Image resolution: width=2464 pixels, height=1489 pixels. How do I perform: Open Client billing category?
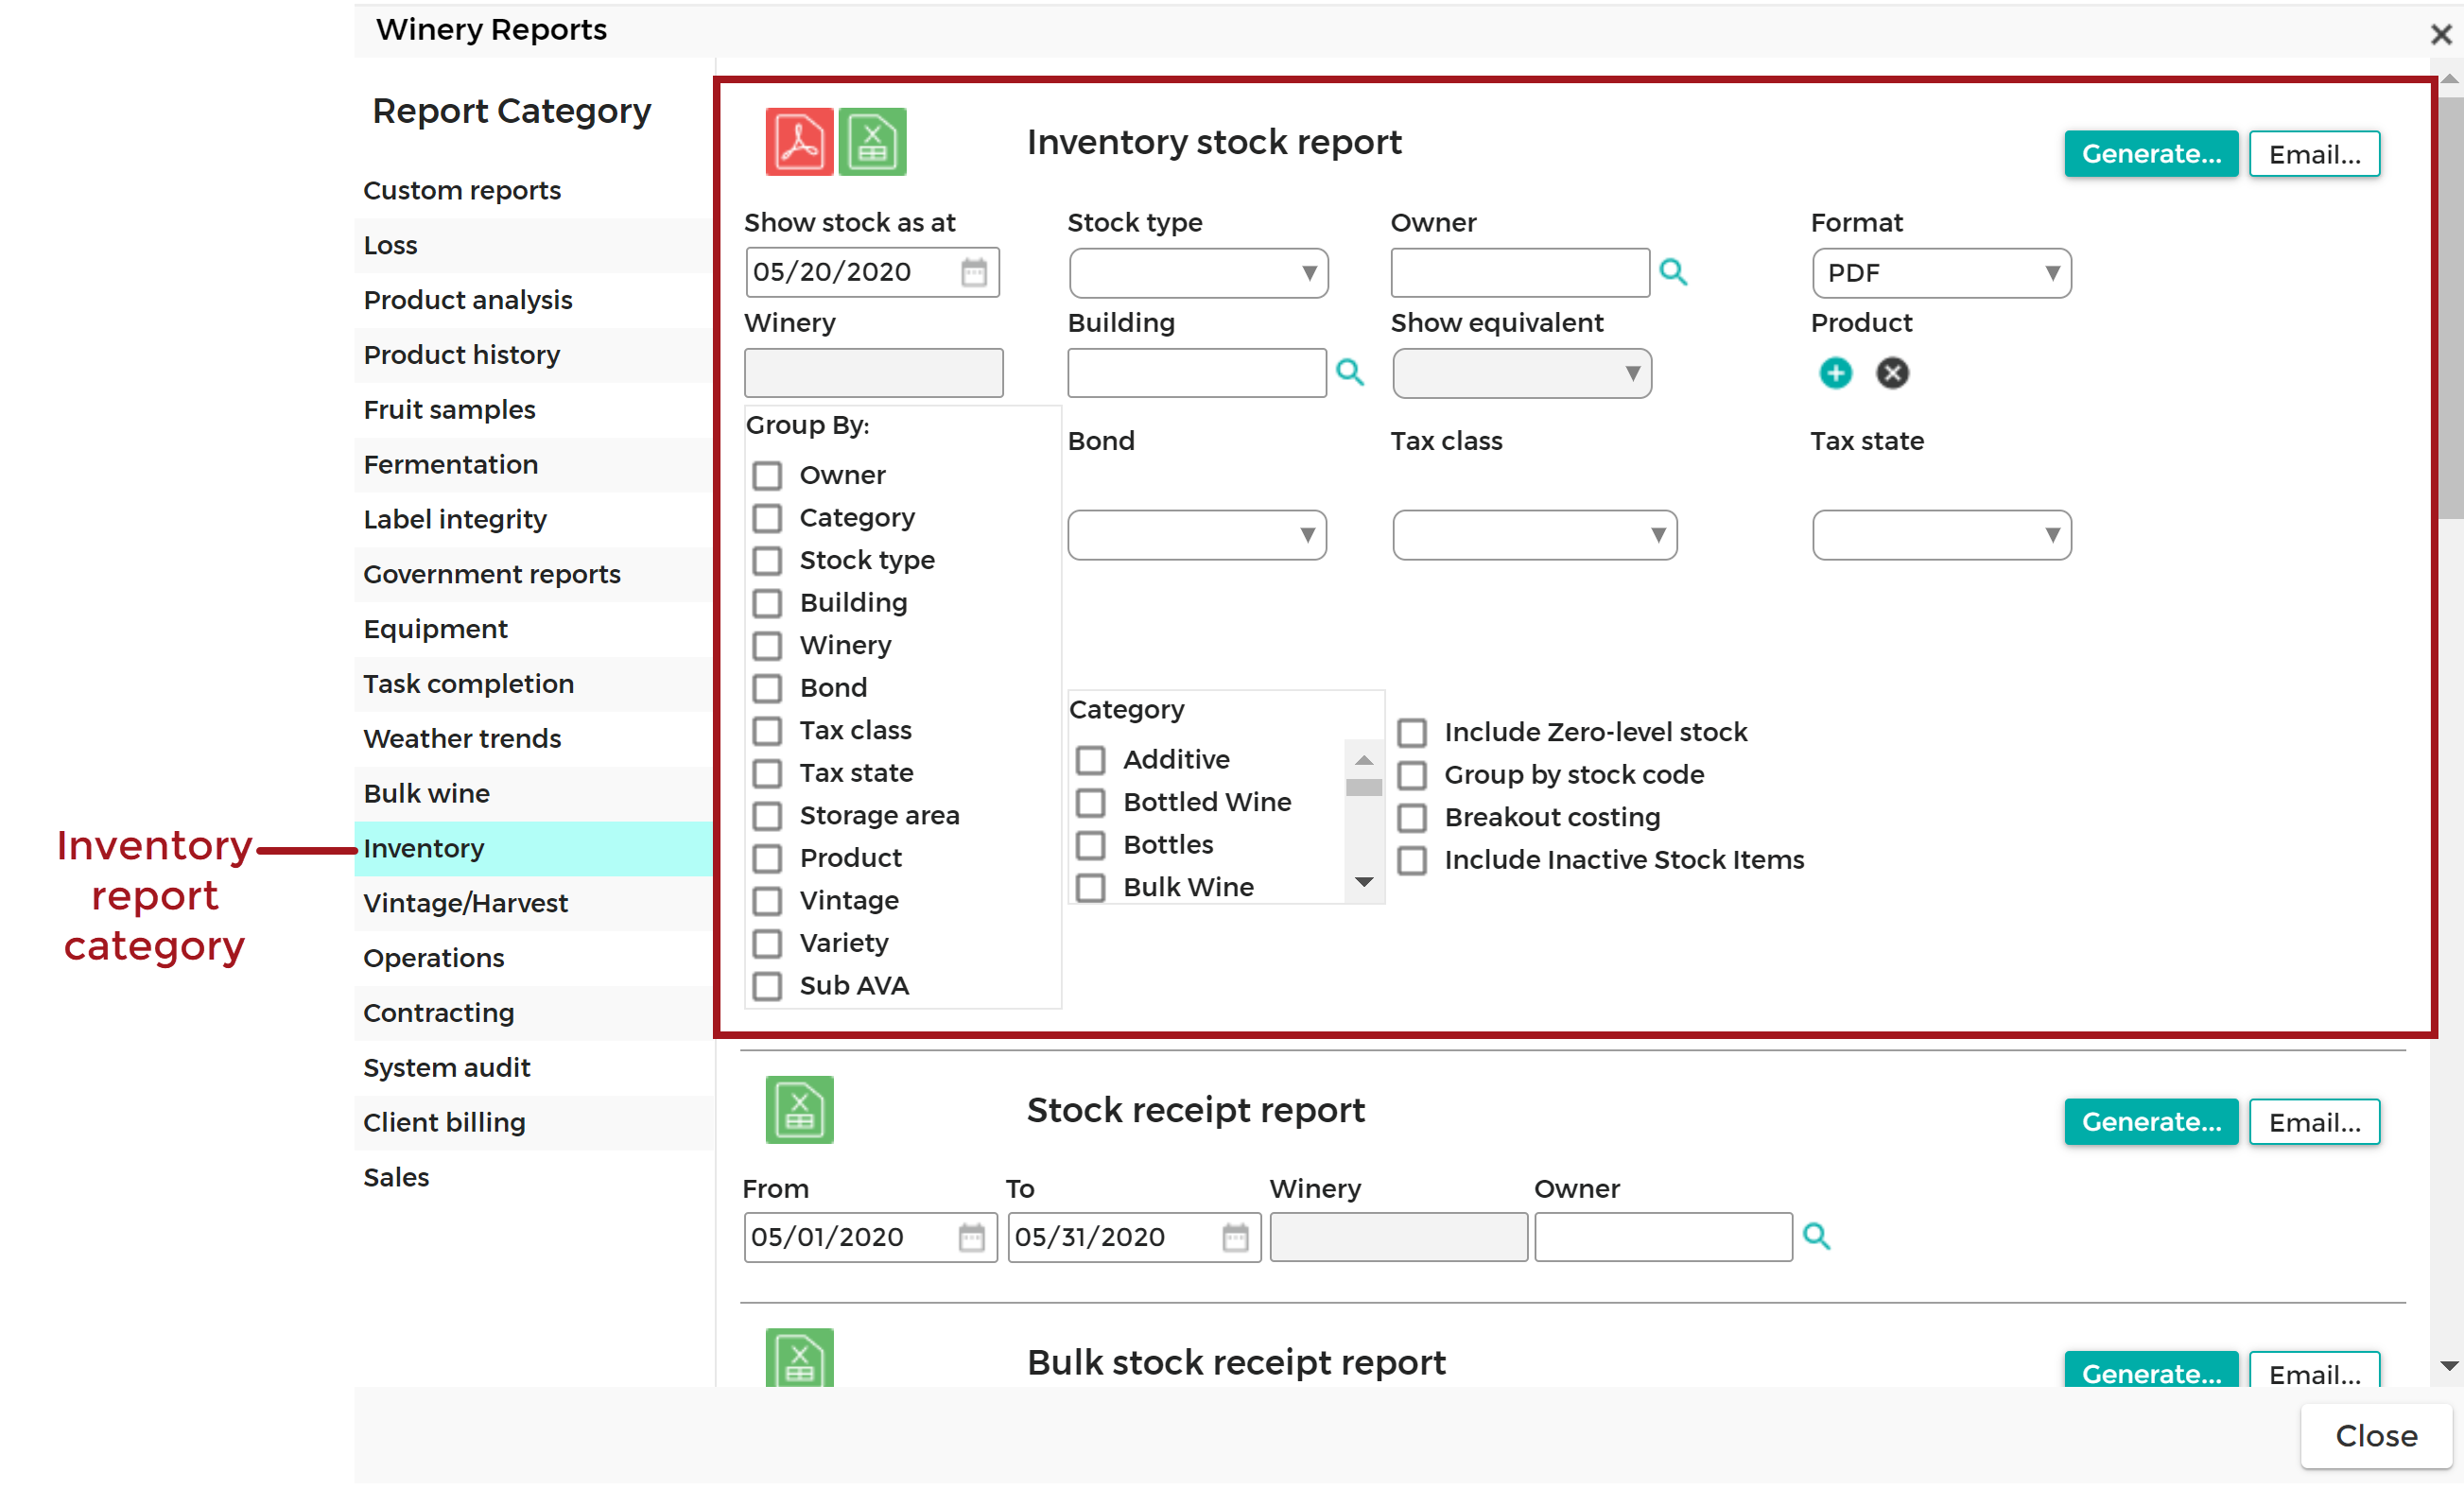point(534,1122)
